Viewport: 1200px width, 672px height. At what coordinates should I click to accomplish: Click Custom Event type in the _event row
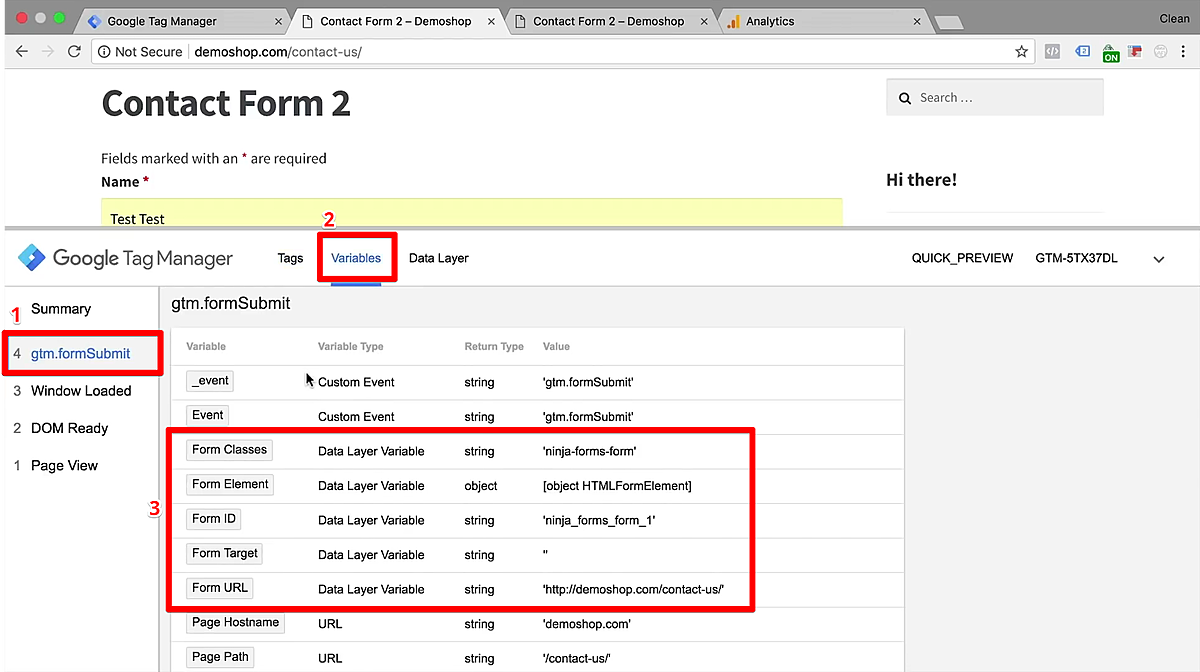point(356,382)
